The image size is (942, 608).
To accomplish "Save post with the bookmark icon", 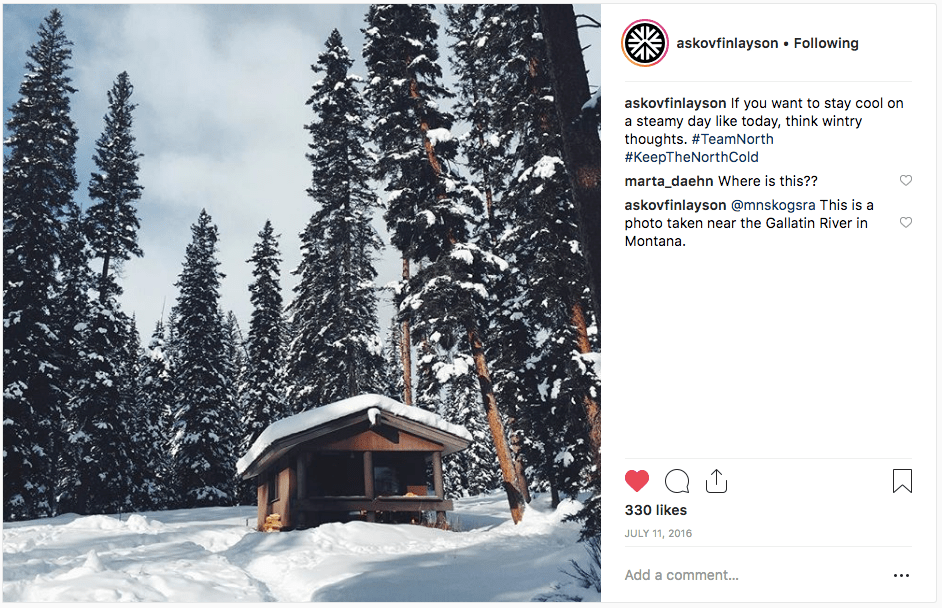I will click(x=902, y=481).
